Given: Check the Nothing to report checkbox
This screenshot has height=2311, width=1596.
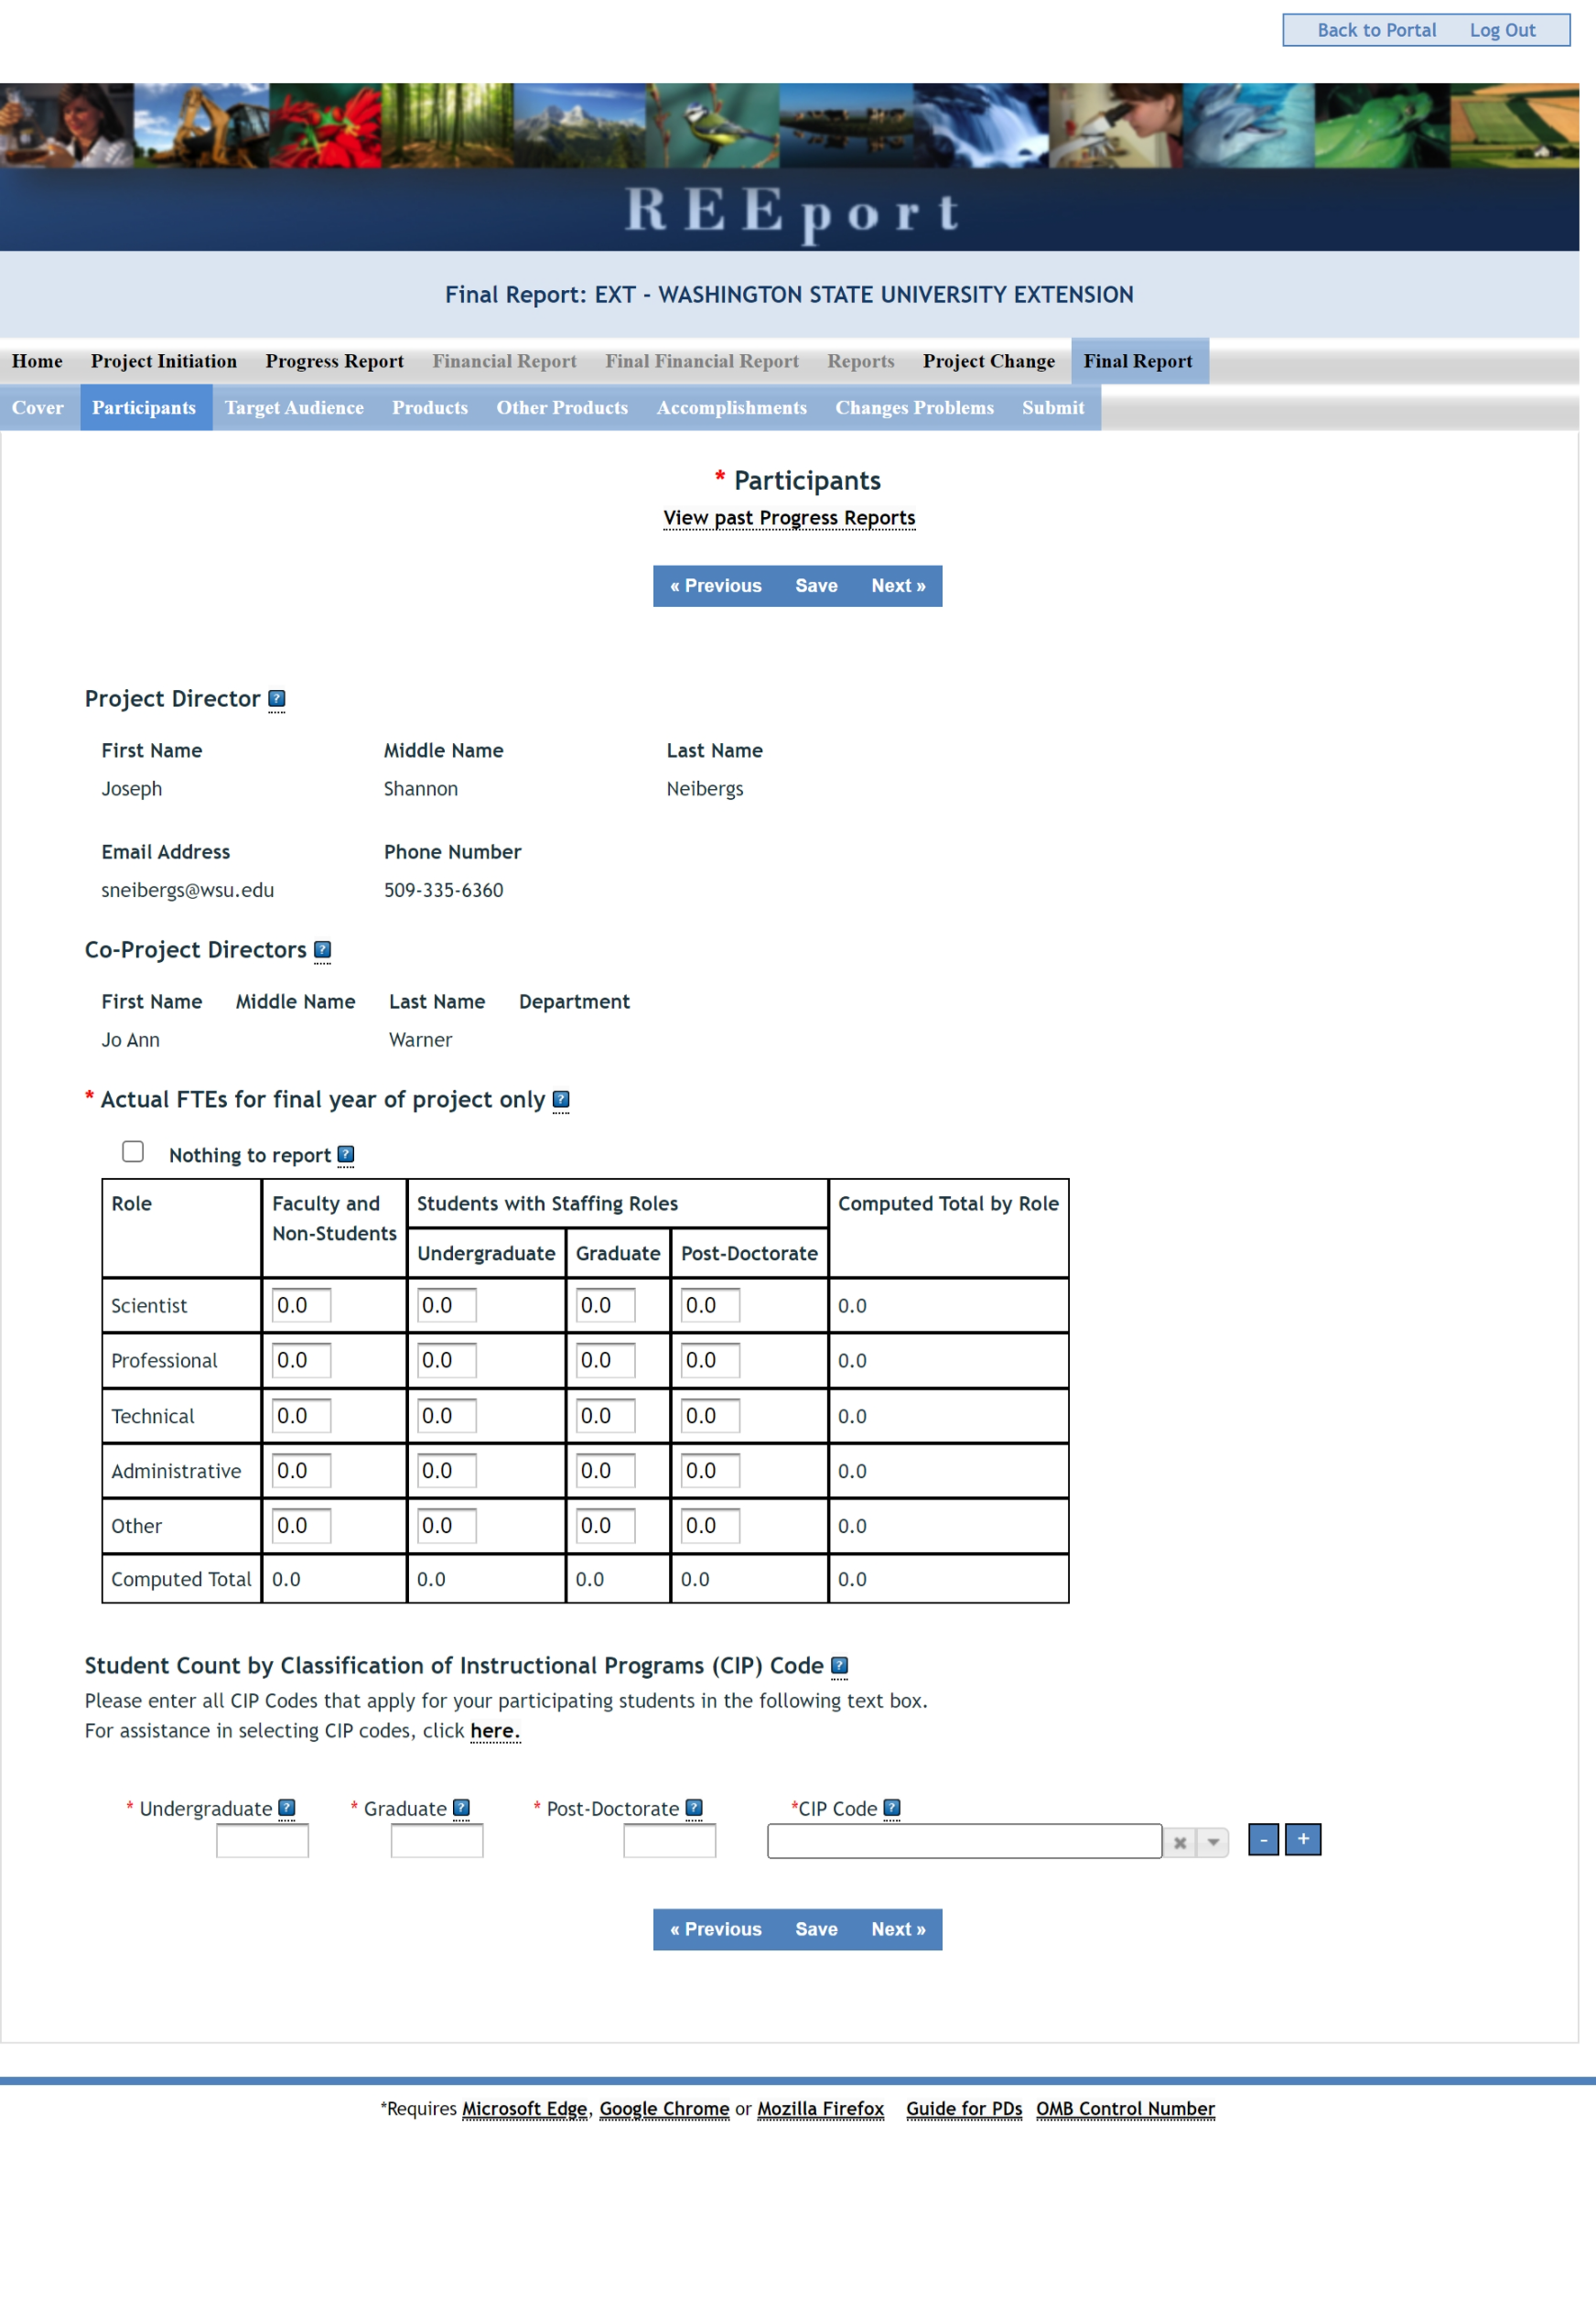Looking at the screenshot, I should coord(133,1152).
